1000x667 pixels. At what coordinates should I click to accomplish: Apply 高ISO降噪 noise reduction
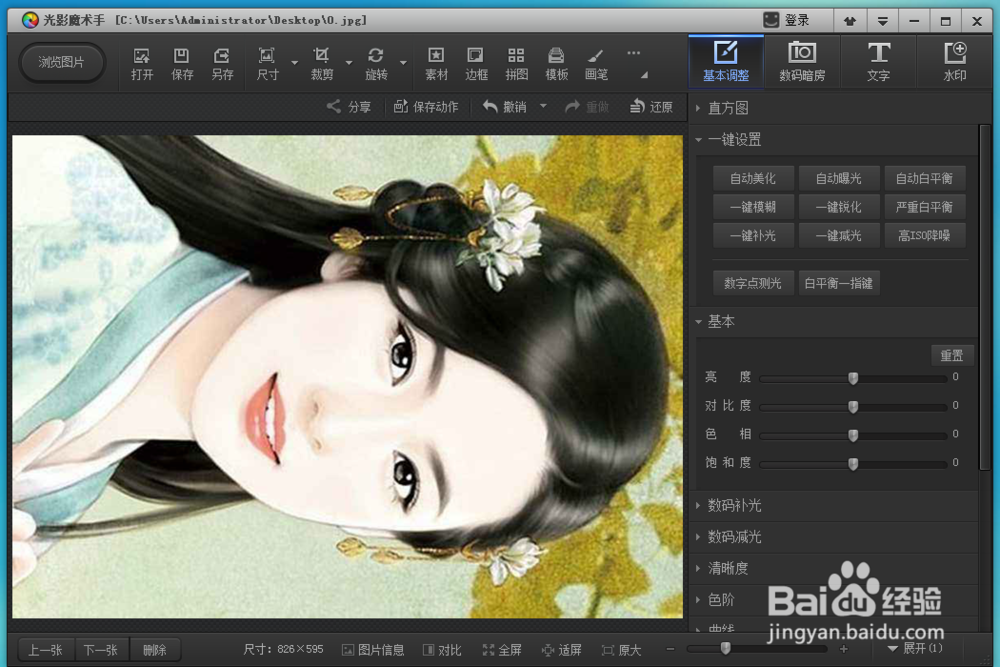click(x=924, y=235)
